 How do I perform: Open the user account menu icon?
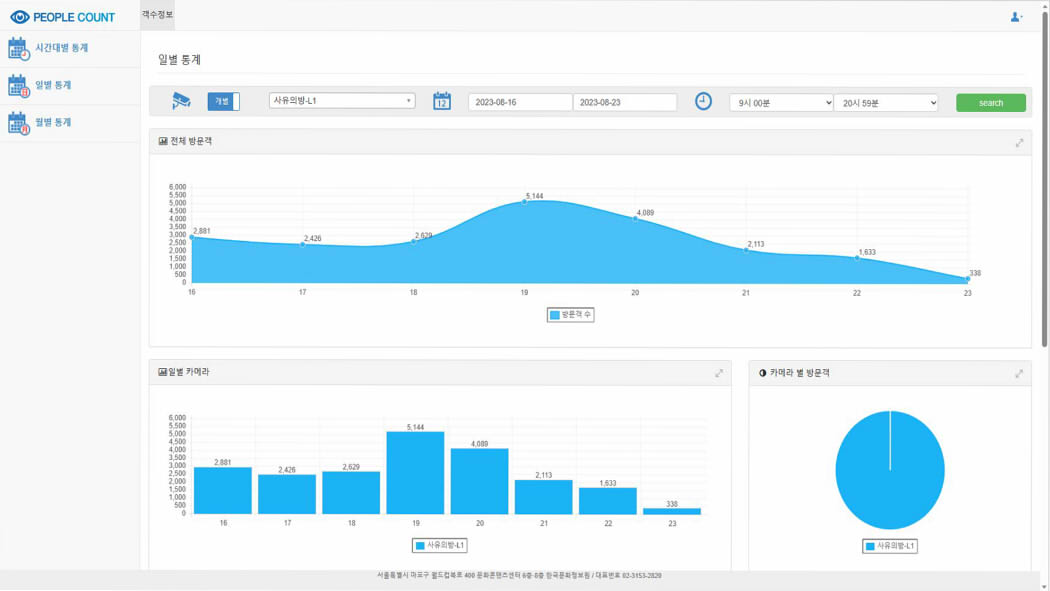[1016, 17]
